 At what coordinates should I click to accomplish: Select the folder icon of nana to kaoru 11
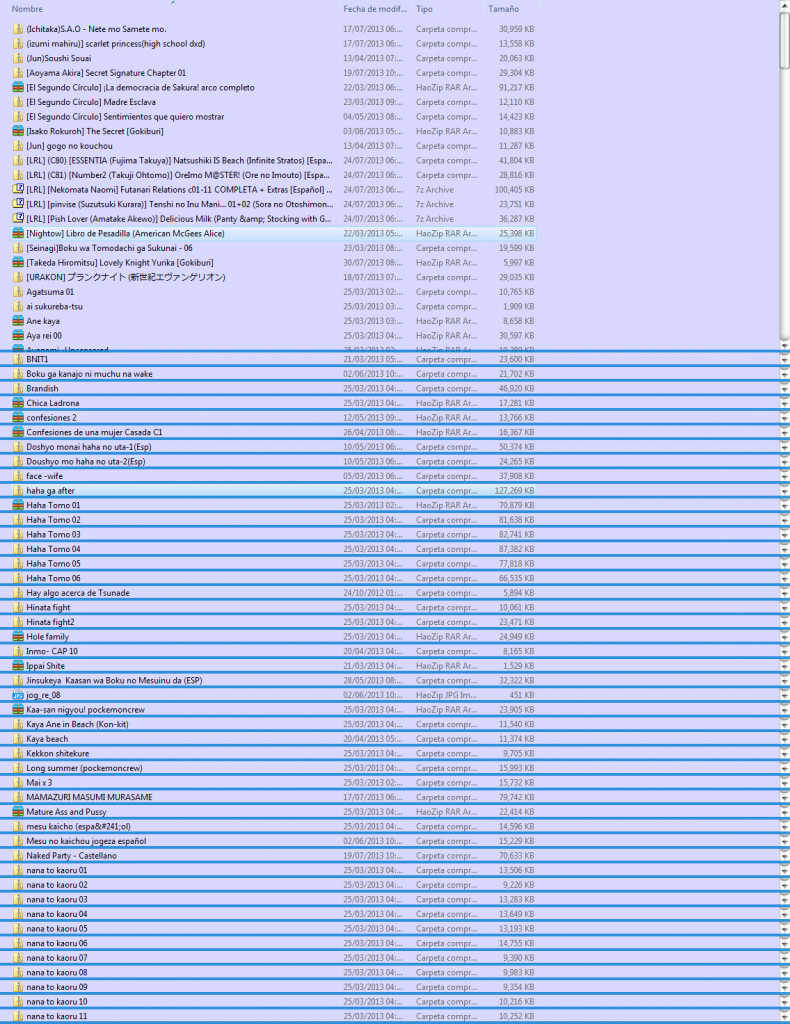pos(18,1016)
